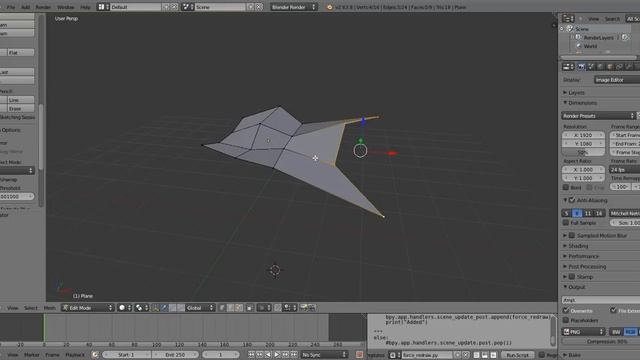
Task: Click the grease pencil Line button
Action: [x=20, y=100]
